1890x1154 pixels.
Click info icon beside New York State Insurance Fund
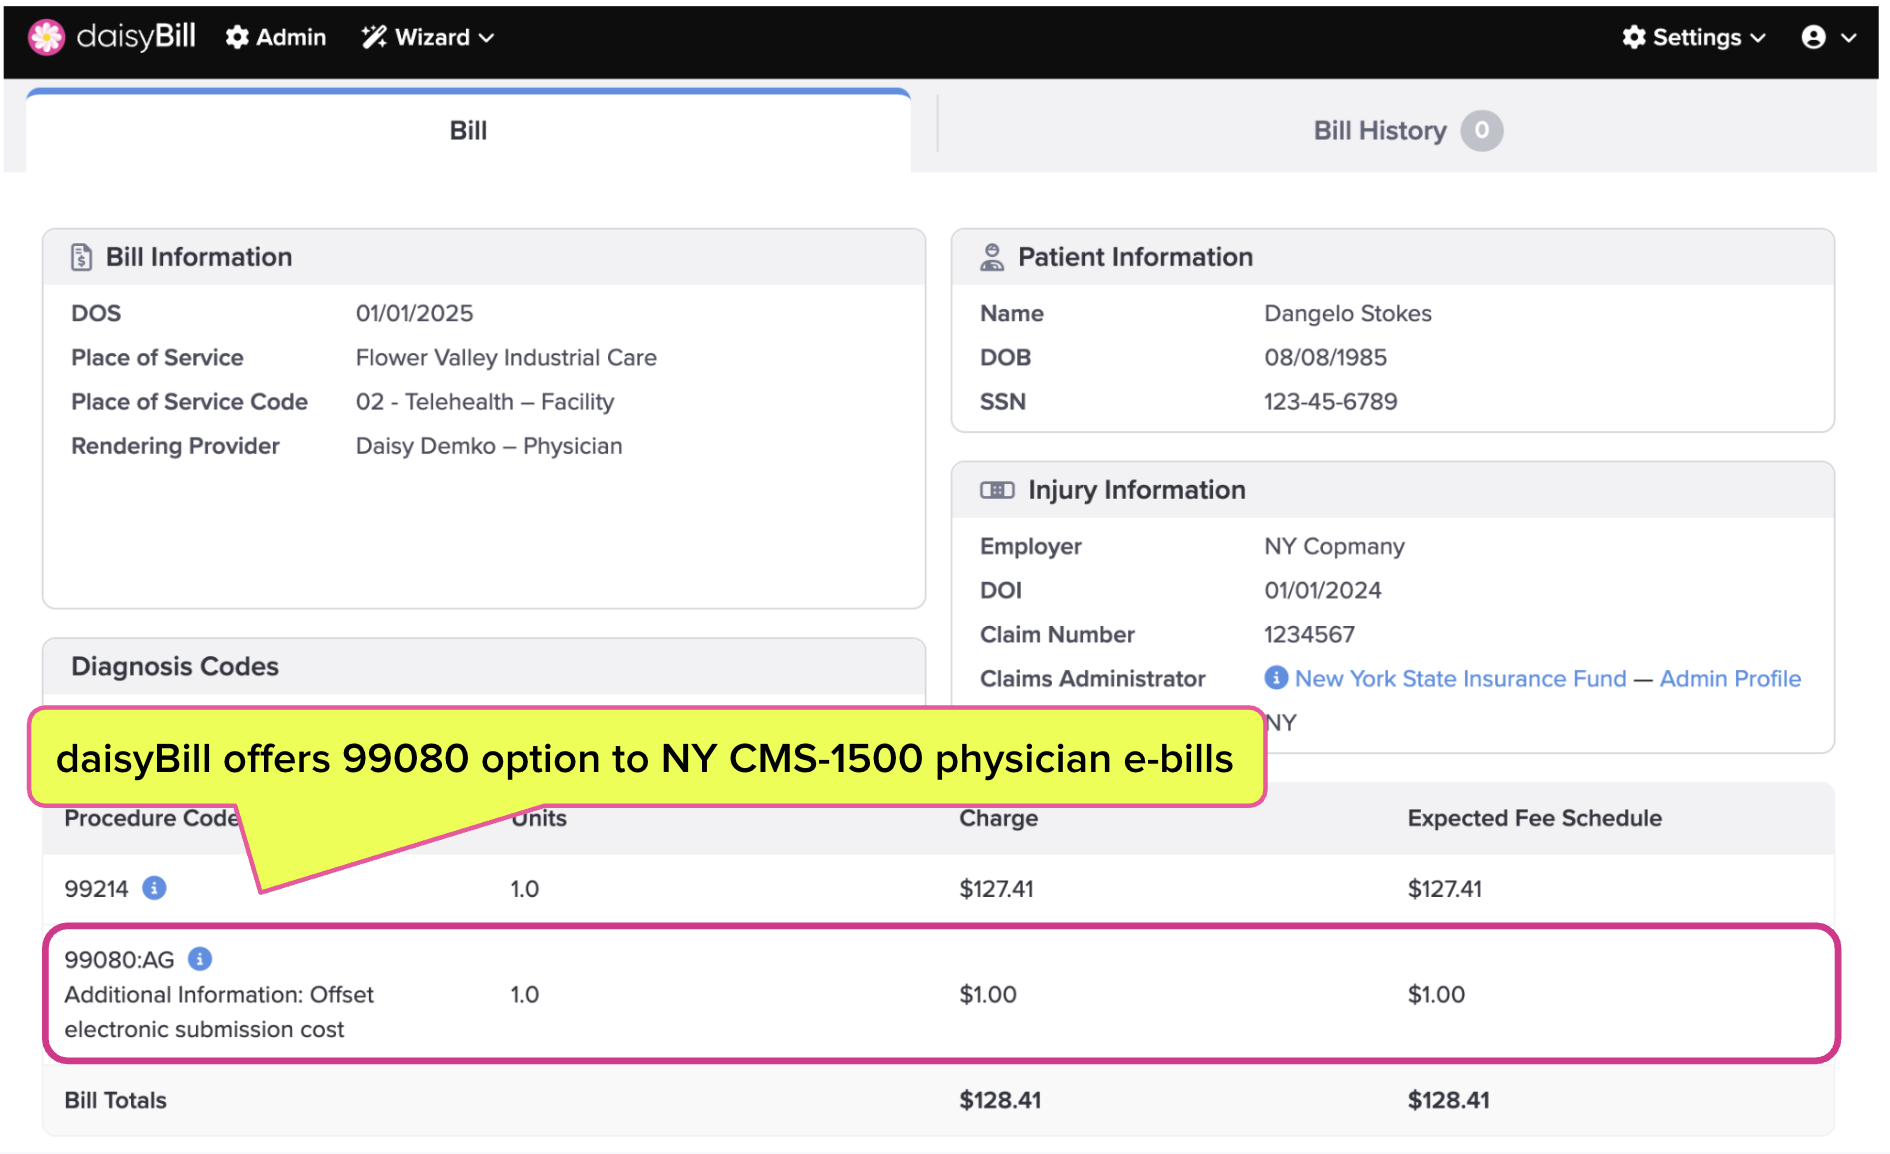coord(1276,678)
